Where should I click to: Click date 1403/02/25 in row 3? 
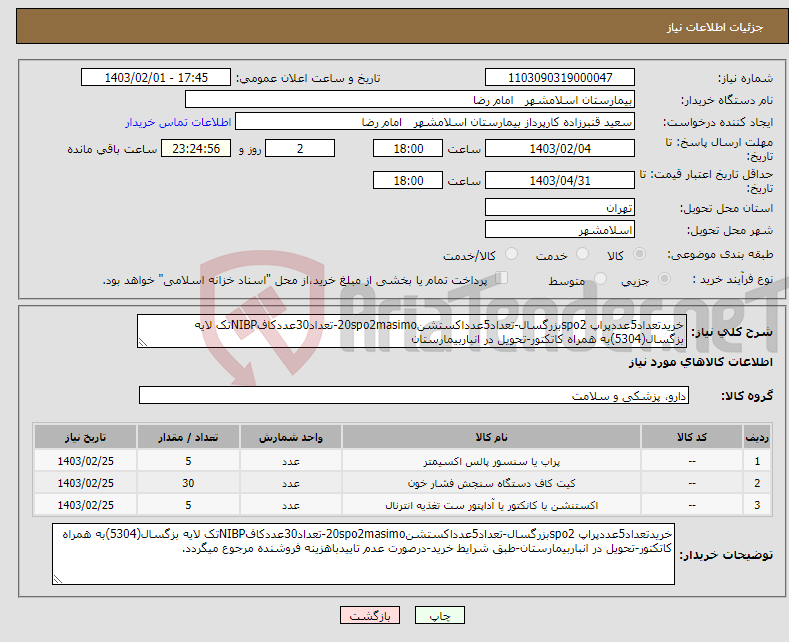click(x=86, y=505)
